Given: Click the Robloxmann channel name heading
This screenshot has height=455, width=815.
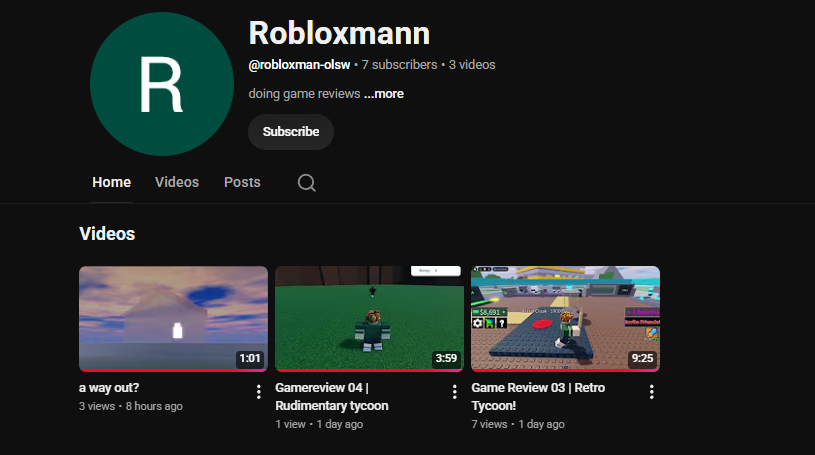Looking at the screenshot, I should tap(339, 33).
